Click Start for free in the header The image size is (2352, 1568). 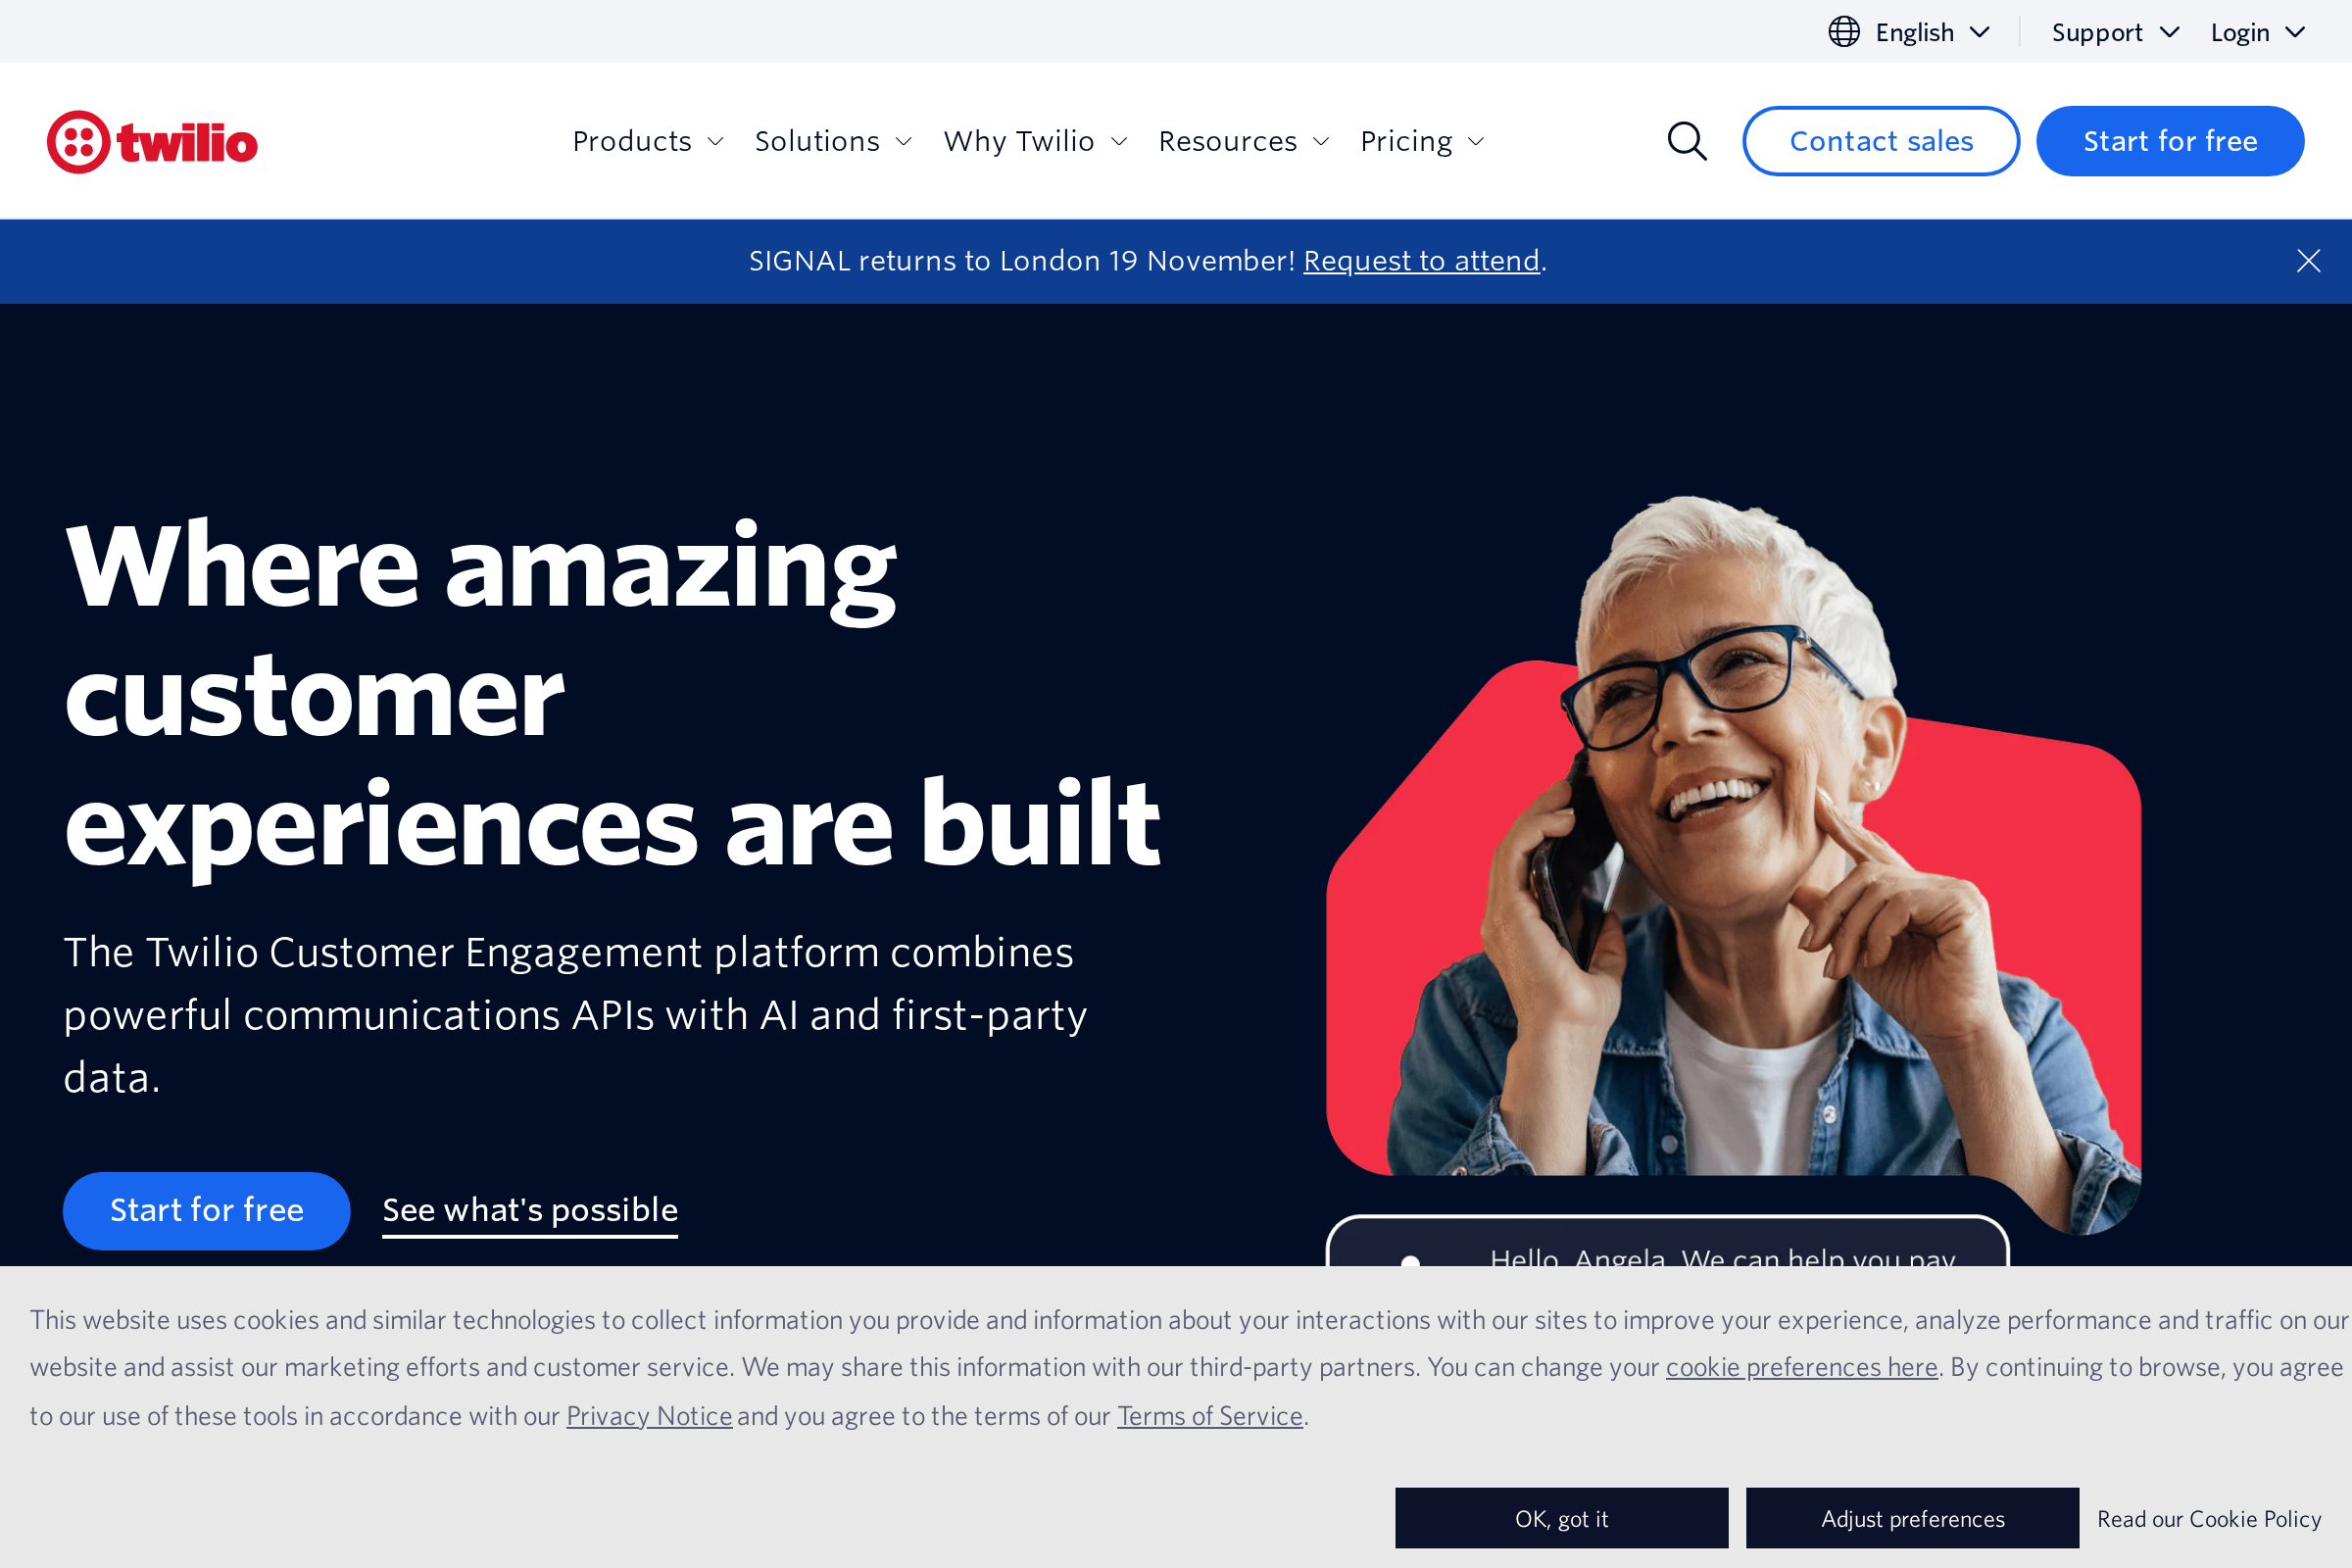pos(2170,141)
